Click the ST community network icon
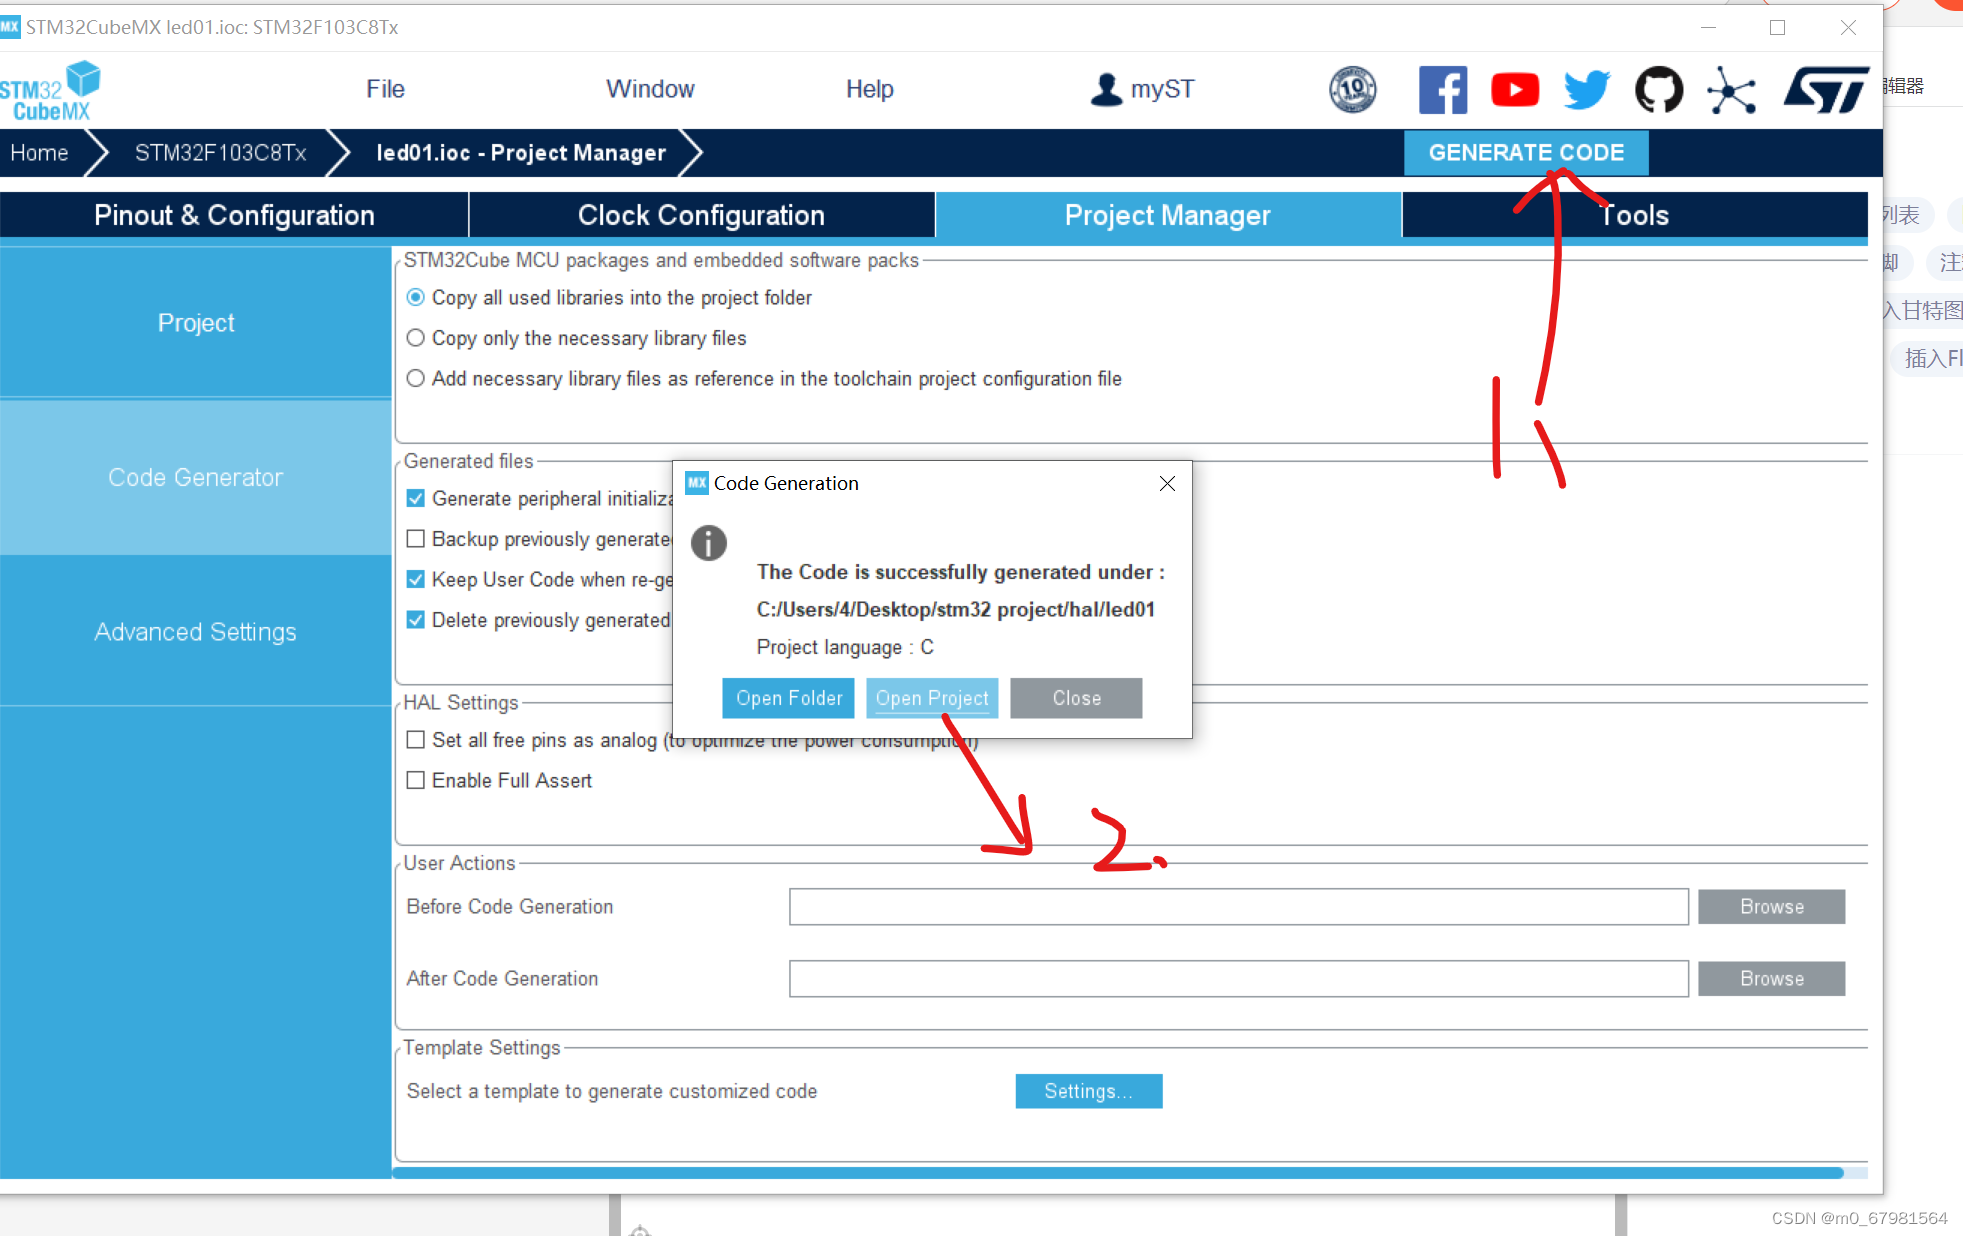1963x1236 pixels. coord(1731,90)
